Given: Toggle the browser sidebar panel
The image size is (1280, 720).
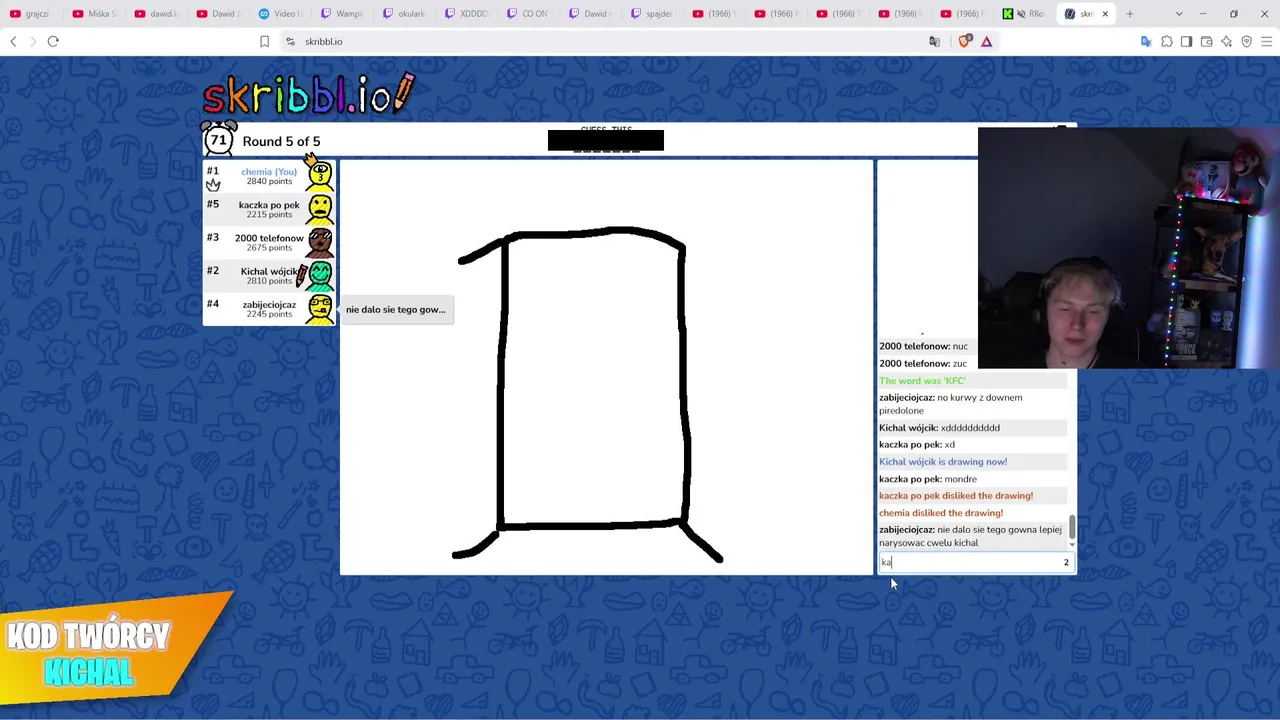Looking at the screenshot, I should (1186, 41).
